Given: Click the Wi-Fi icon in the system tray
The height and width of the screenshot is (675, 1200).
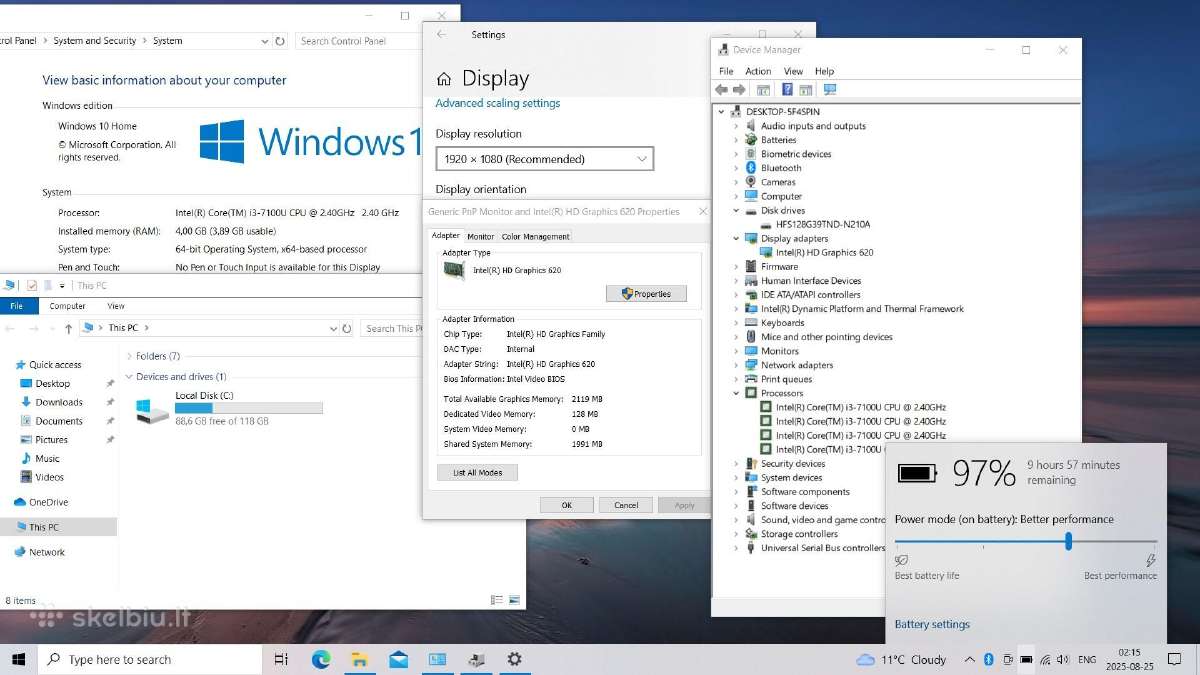Looking at the screenshot, I should pyautogui.click(x=1044, y=659).
